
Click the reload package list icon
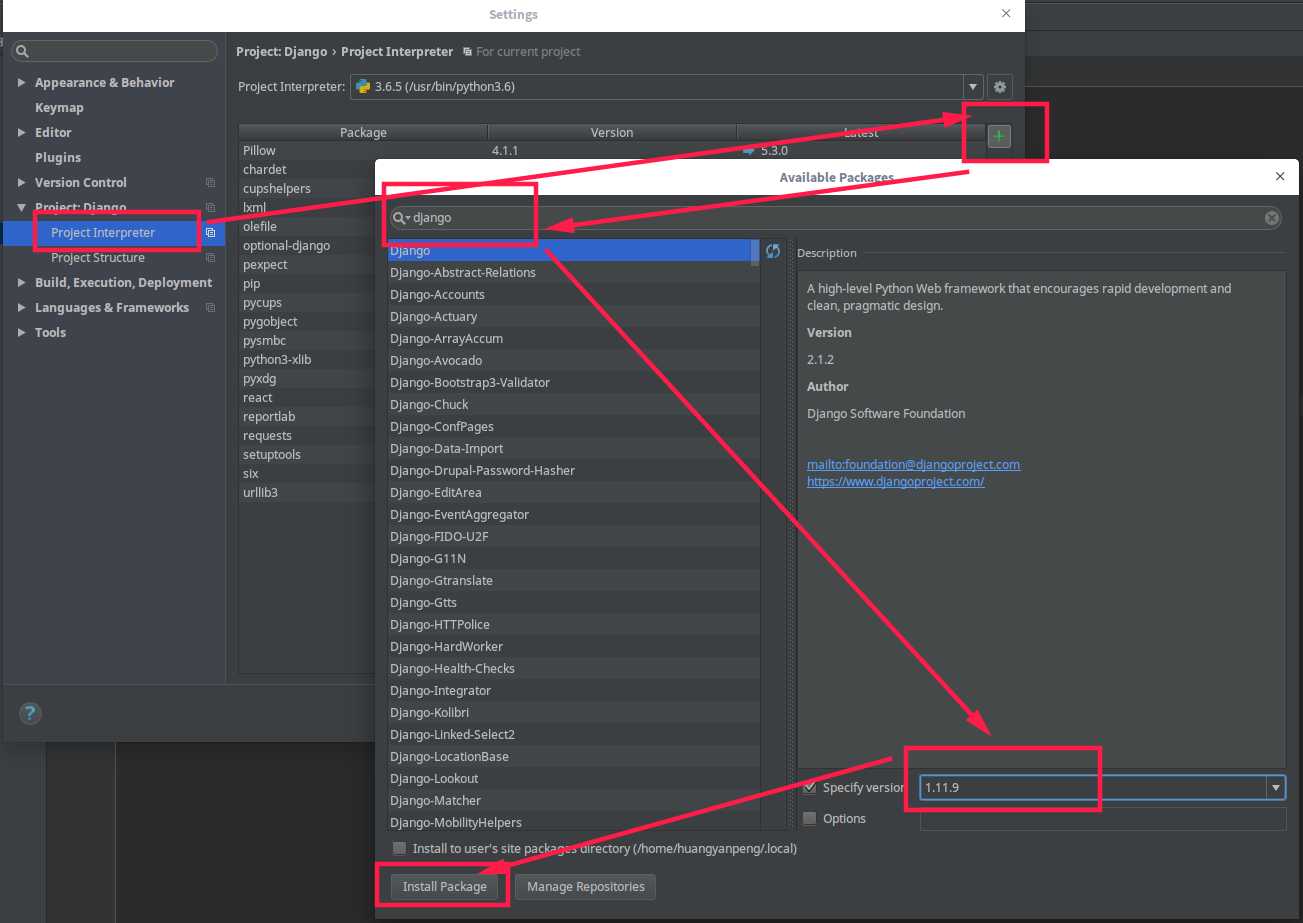(773, 251)
